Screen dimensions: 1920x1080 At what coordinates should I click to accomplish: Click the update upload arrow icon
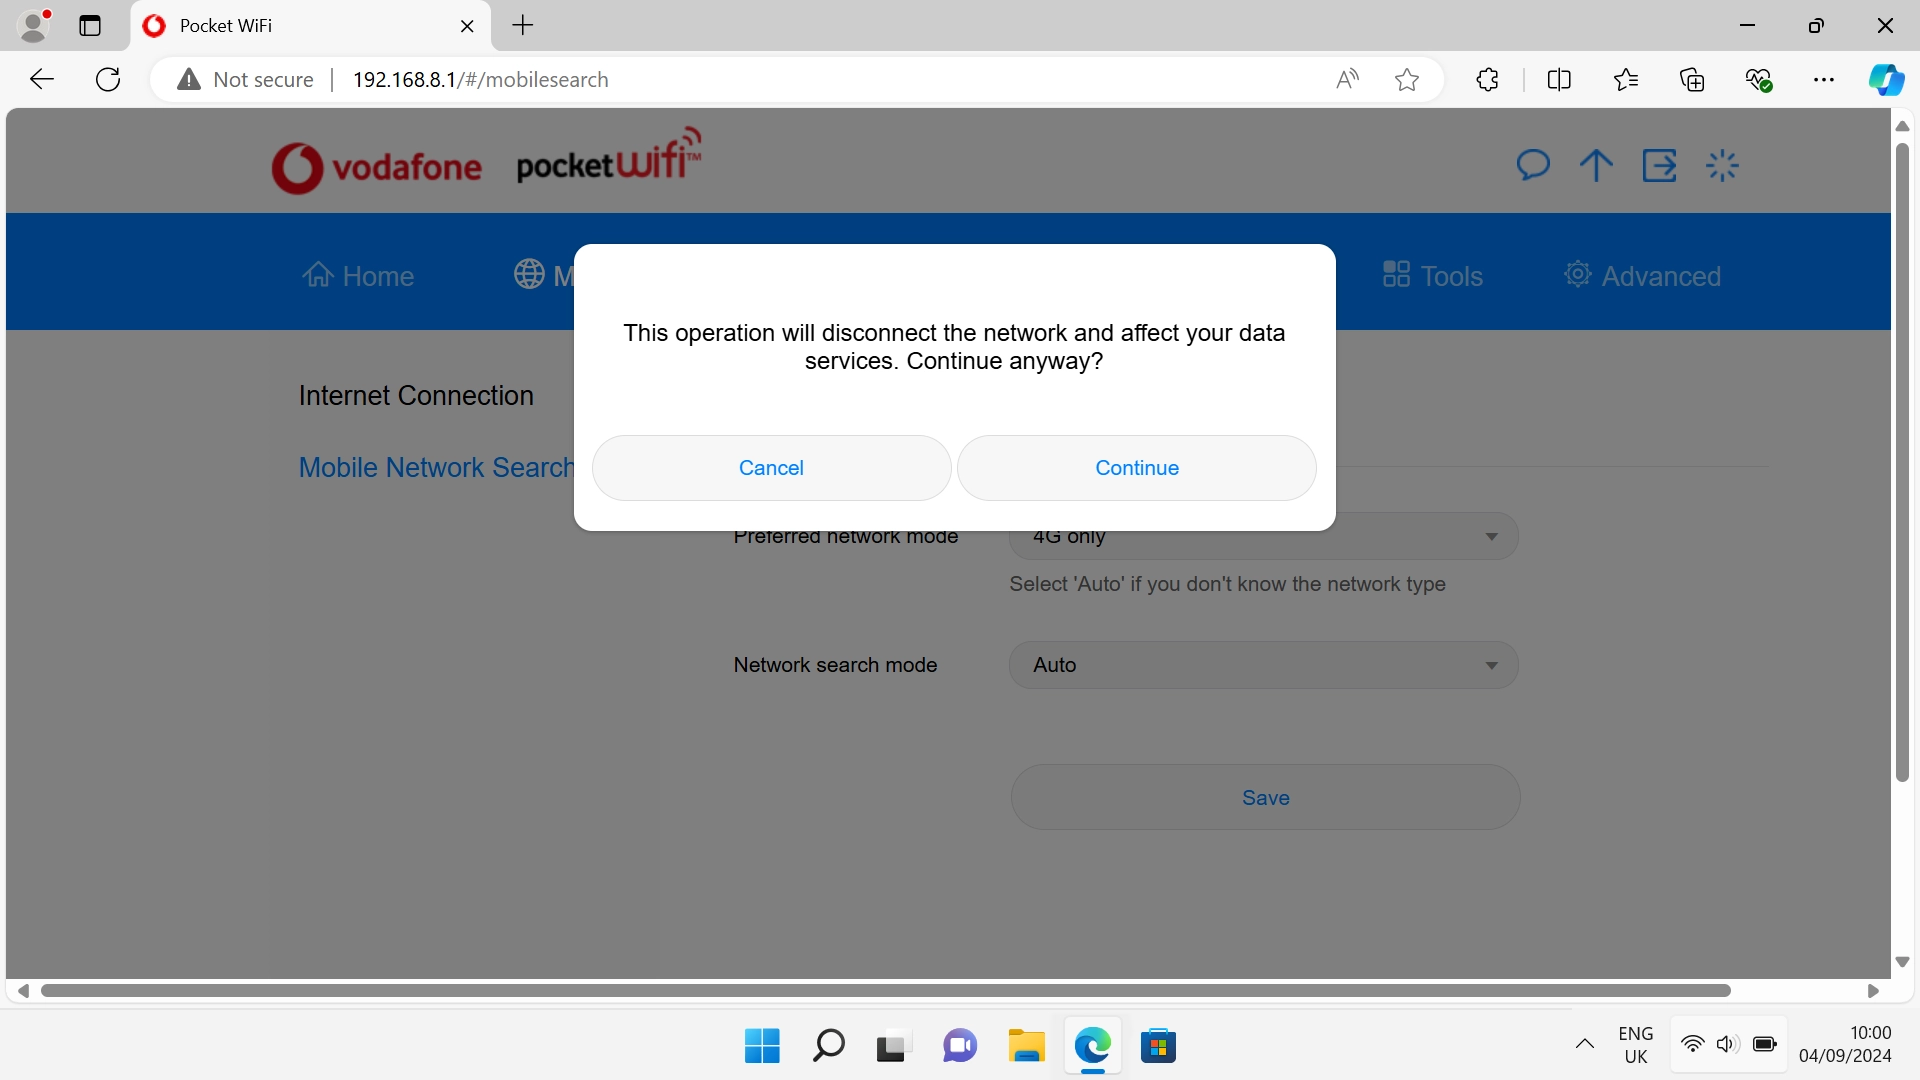point(1595,165)
